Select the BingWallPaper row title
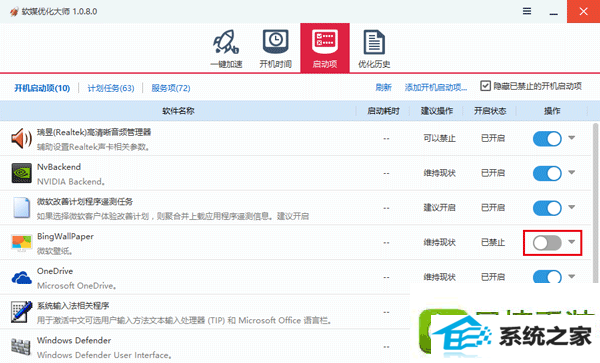Viewport: 600px width, 363px height. click(65, 236)
